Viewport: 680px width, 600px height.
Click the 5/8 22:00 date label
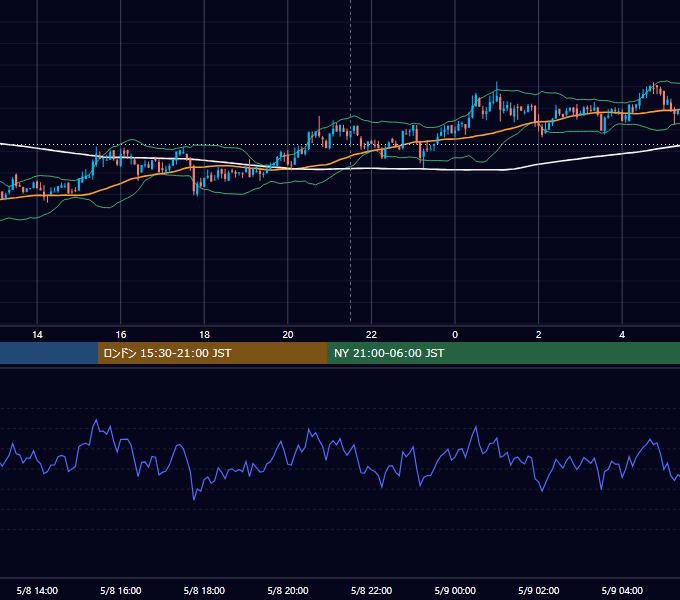371,590
